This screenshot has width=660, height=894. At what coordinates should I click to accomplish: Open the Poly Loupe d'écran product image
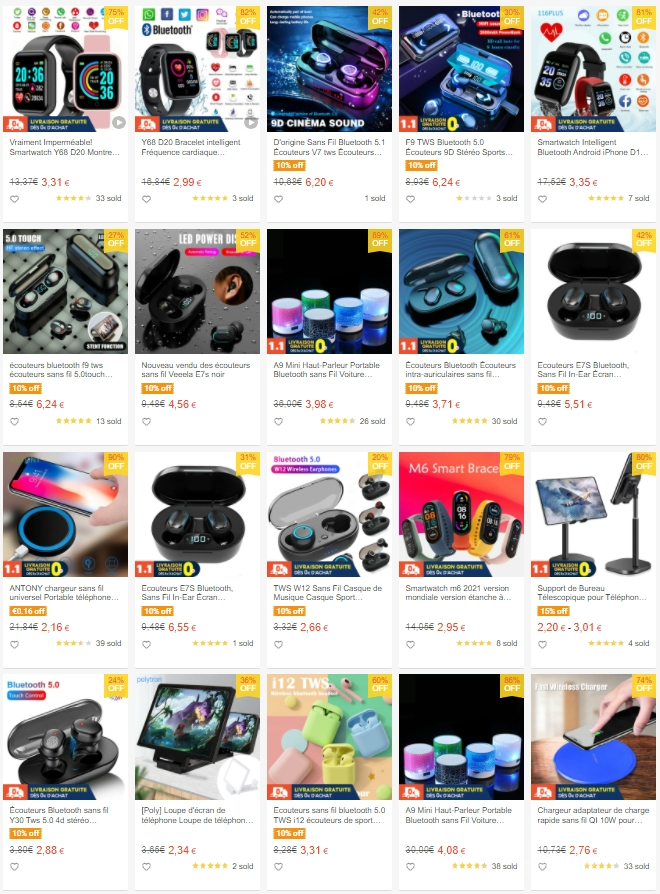click(197, 737)
